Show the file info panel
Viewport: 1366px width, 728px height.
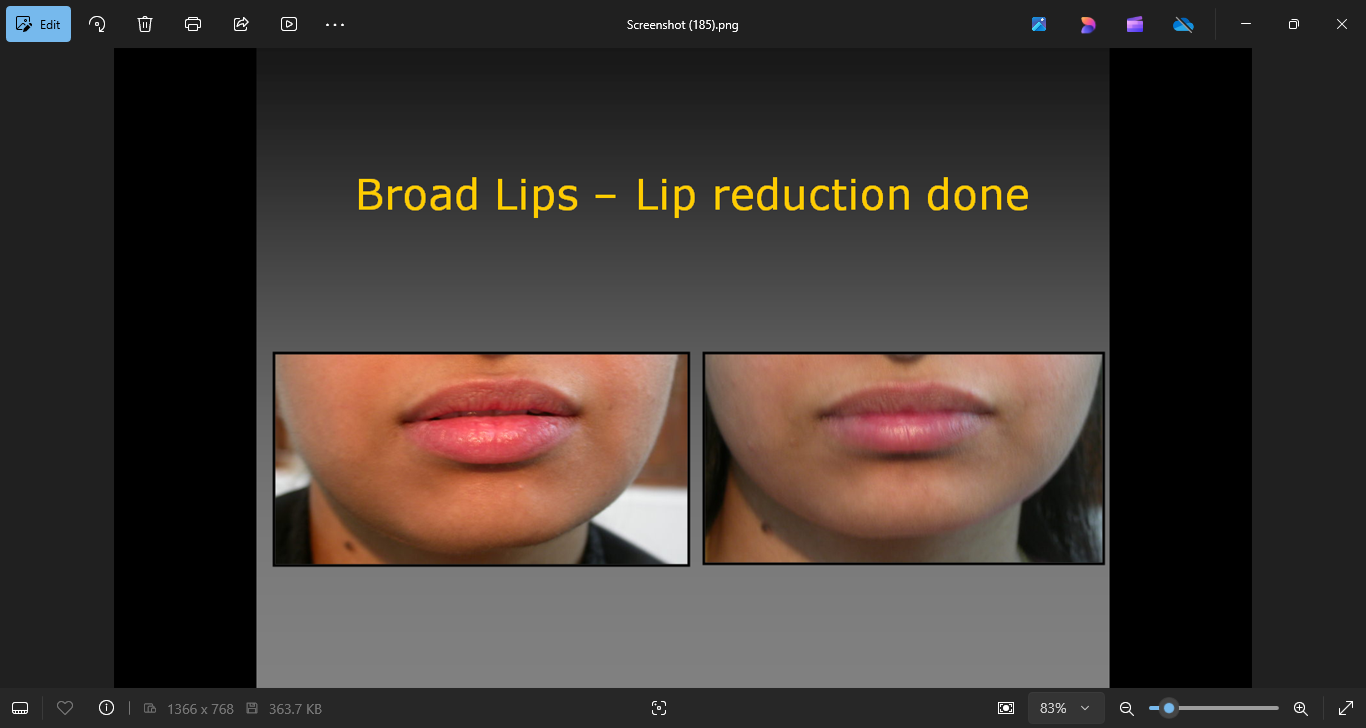click(x=107, y=708)
